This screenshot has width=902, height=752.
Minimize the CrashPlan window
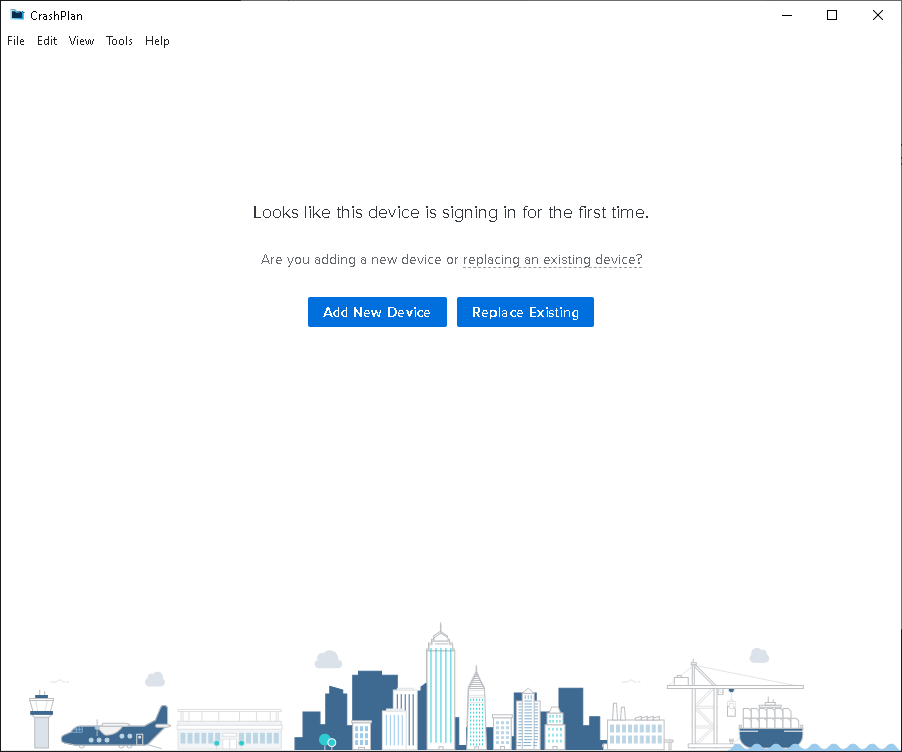(x=786, y=15)
